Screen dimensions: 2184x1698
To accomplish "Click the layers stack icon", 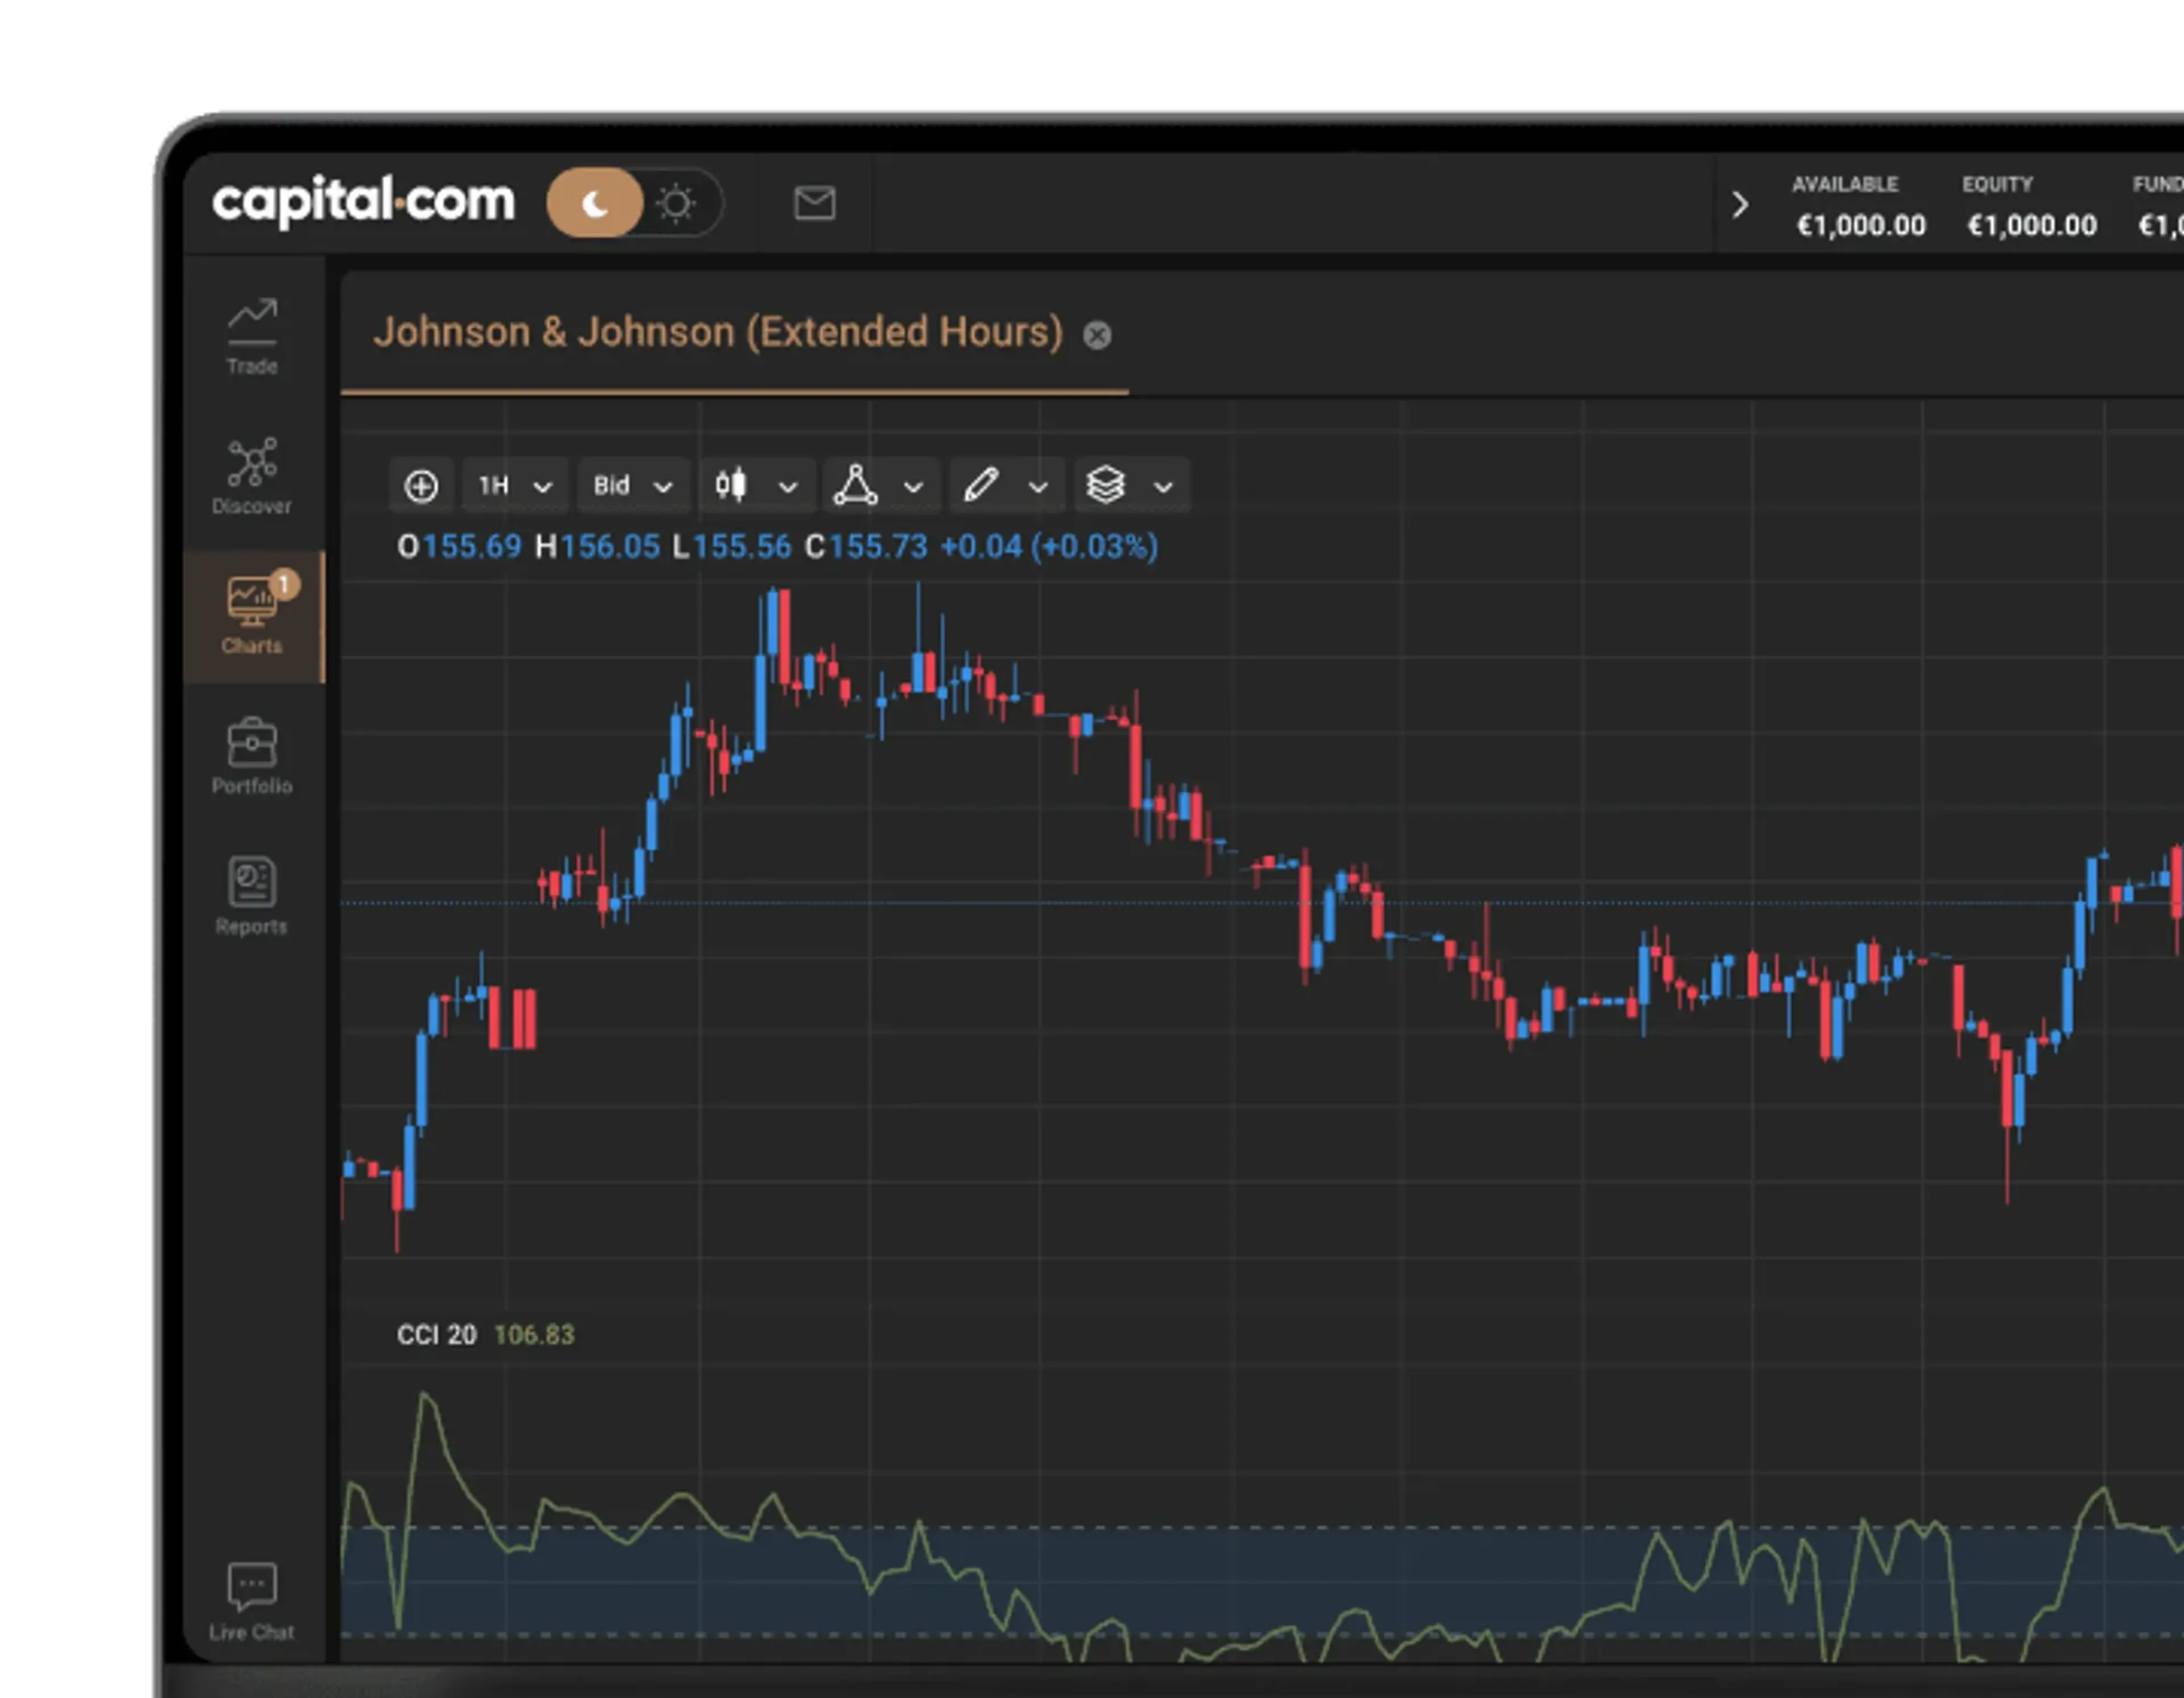I will (1106, 485).
